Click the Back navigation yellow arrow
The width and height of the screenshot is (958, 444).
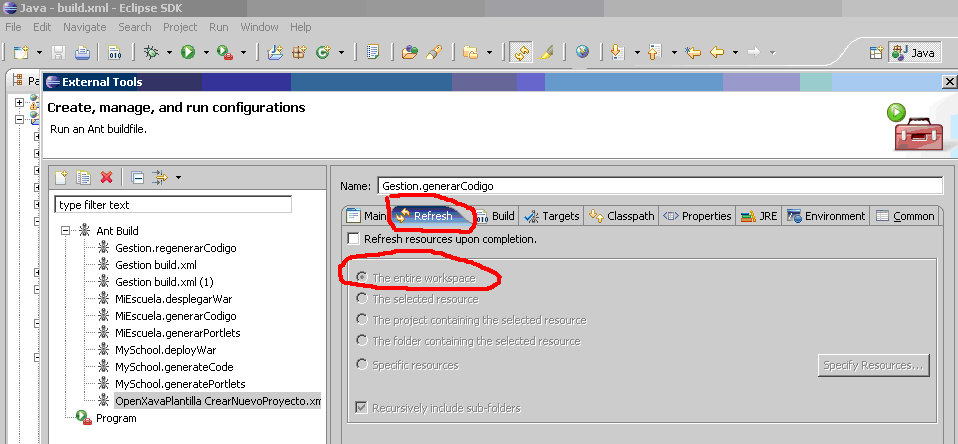[x=717, y=53]
